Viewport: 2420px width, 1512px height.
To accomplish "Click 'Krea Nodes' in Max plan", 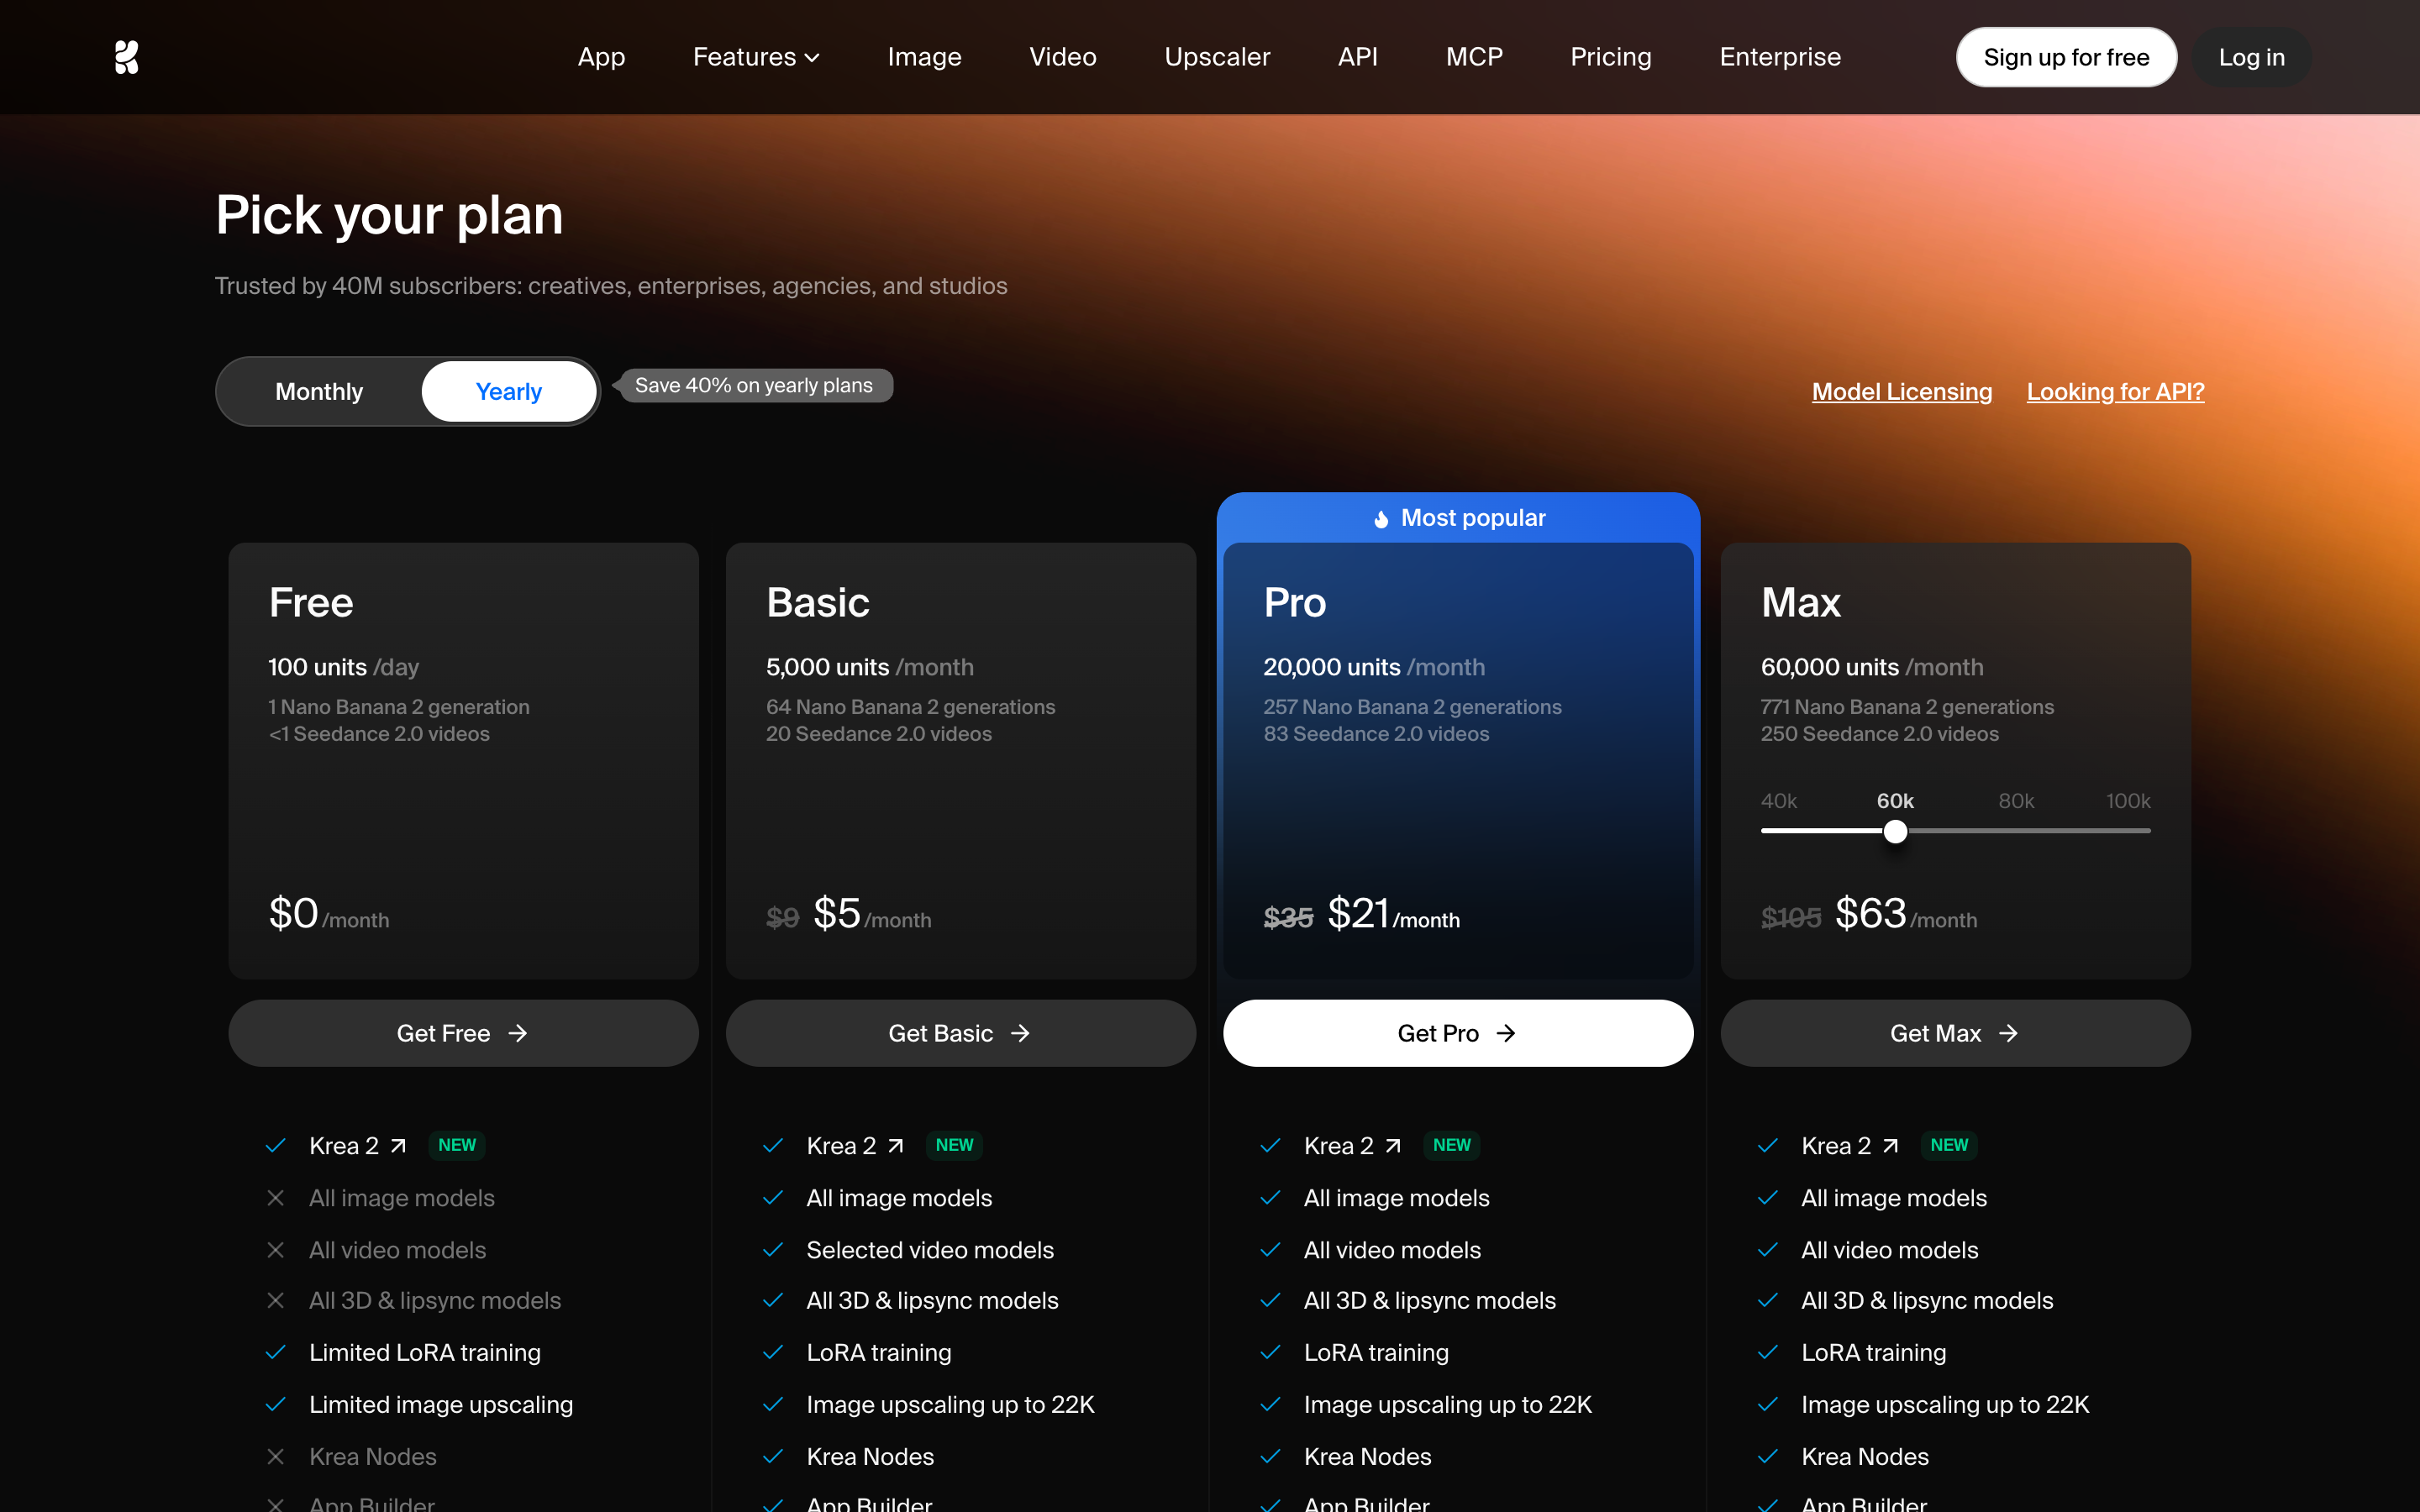I will point(1864,1457).
